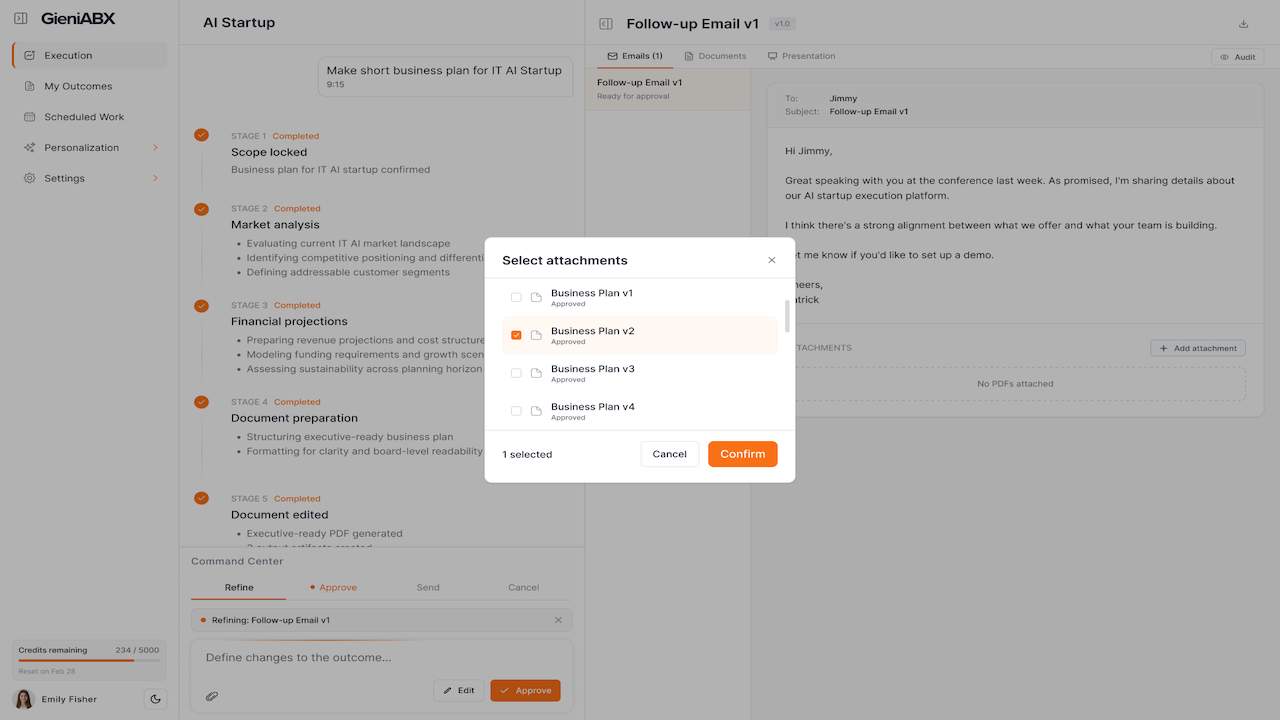Open the Presentation tab
The image size is (1280, 720).
click(x=801, y=56)
